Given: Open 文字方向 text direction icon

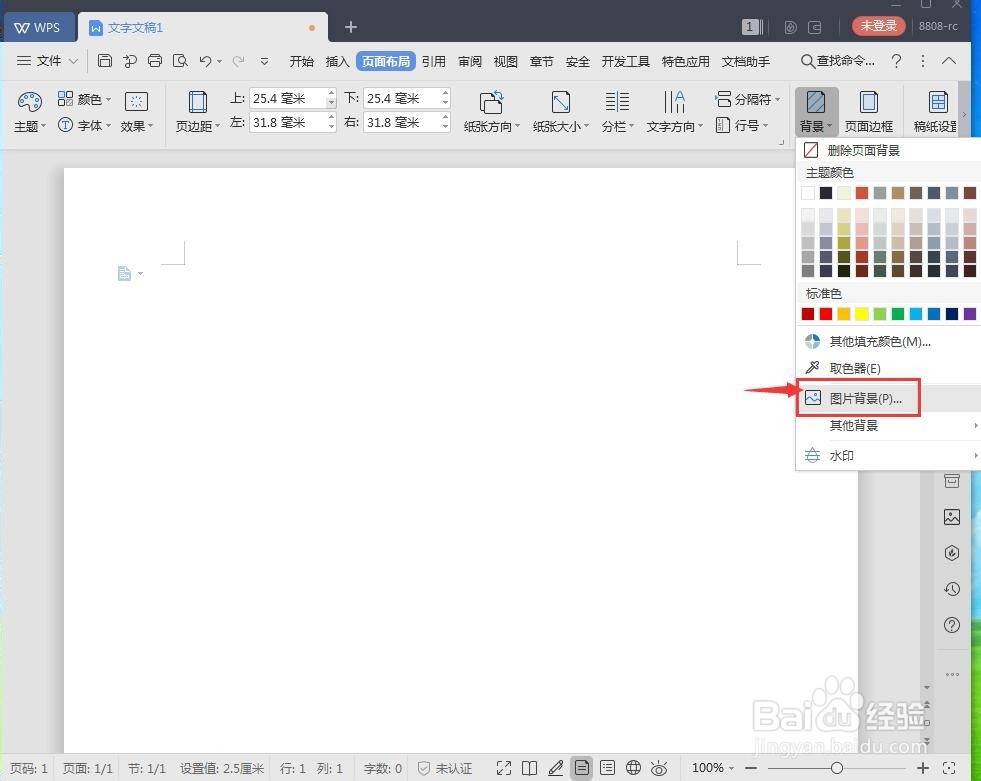Looking at the screenshot, I should coord(674,101).
